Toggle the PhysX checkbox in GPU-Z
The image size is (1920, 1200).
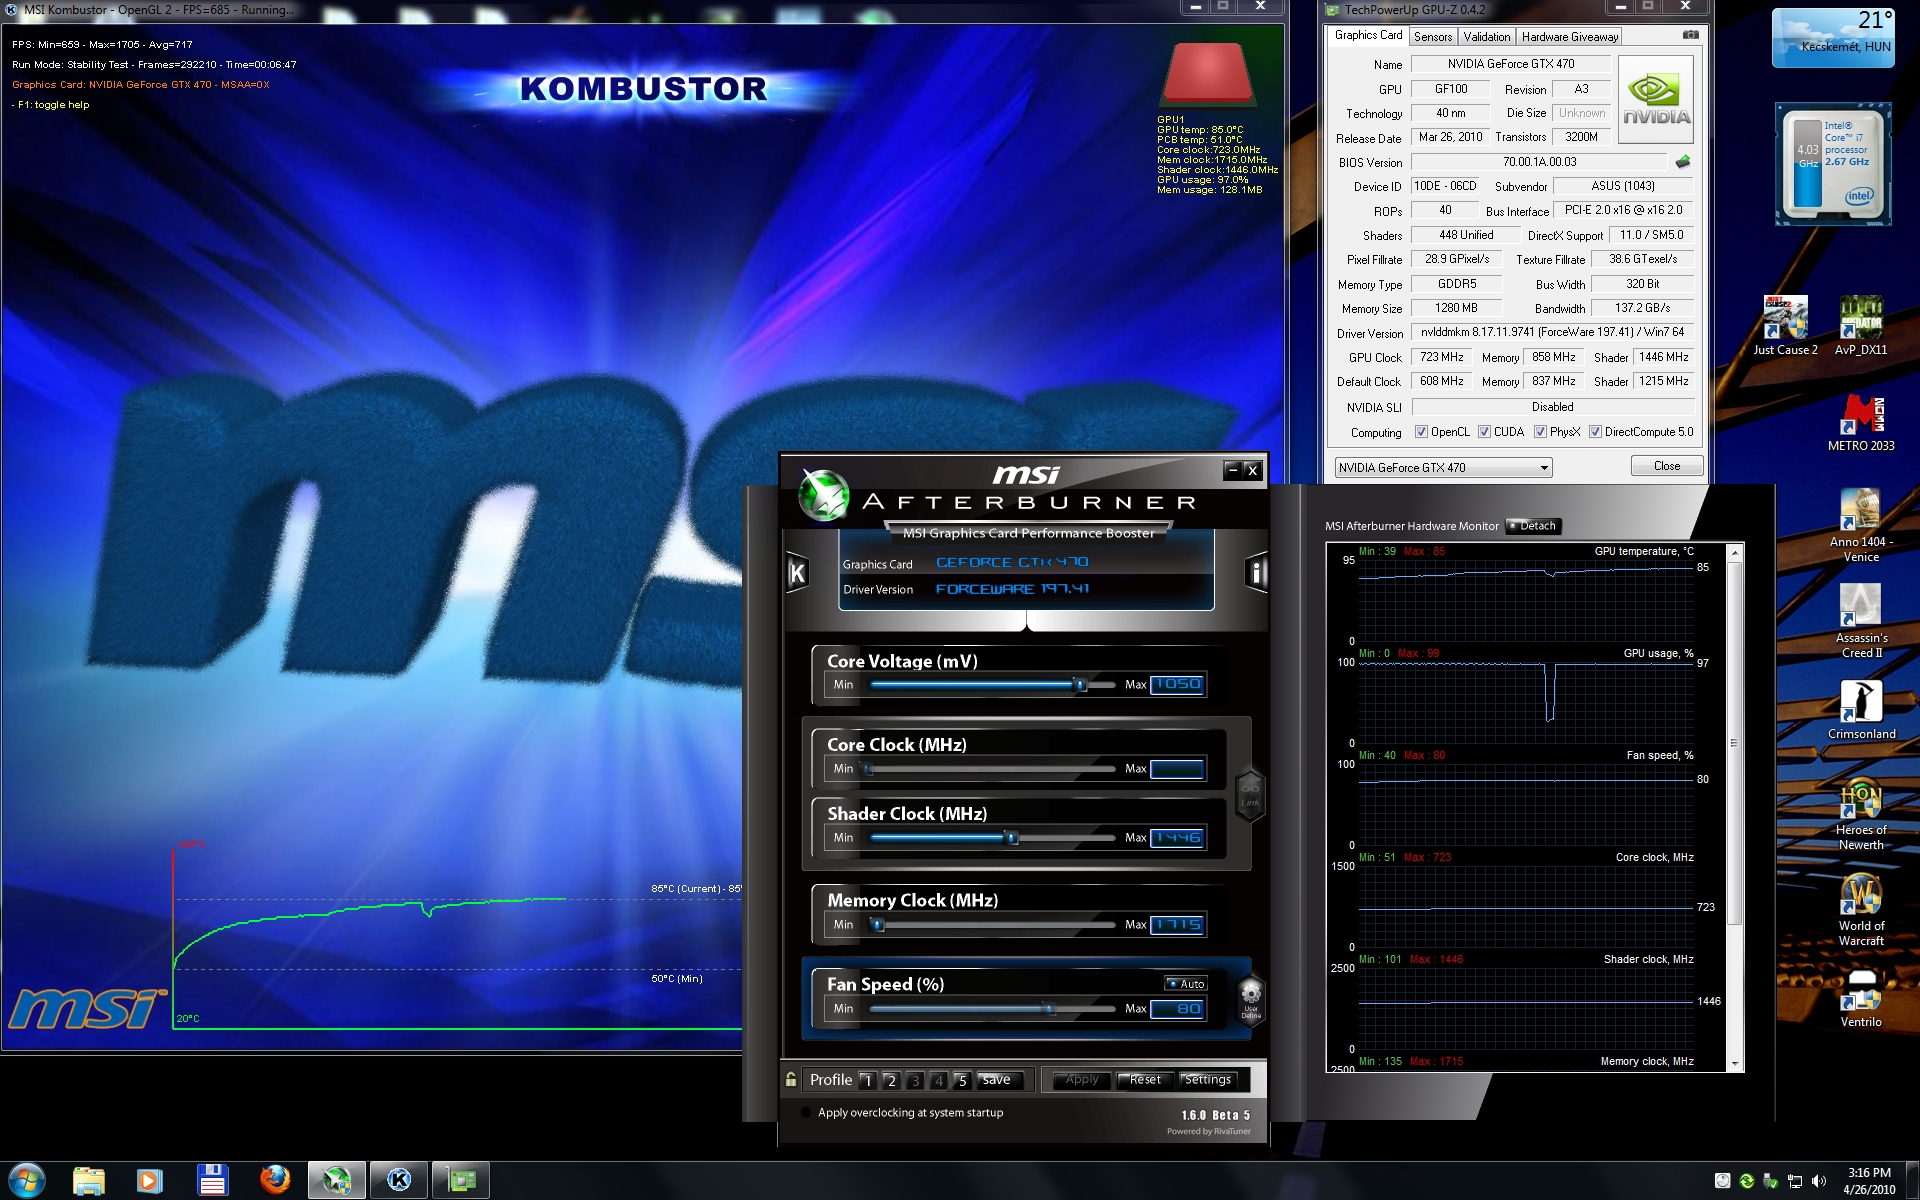pyautogui.click(x=1540, y=432)
